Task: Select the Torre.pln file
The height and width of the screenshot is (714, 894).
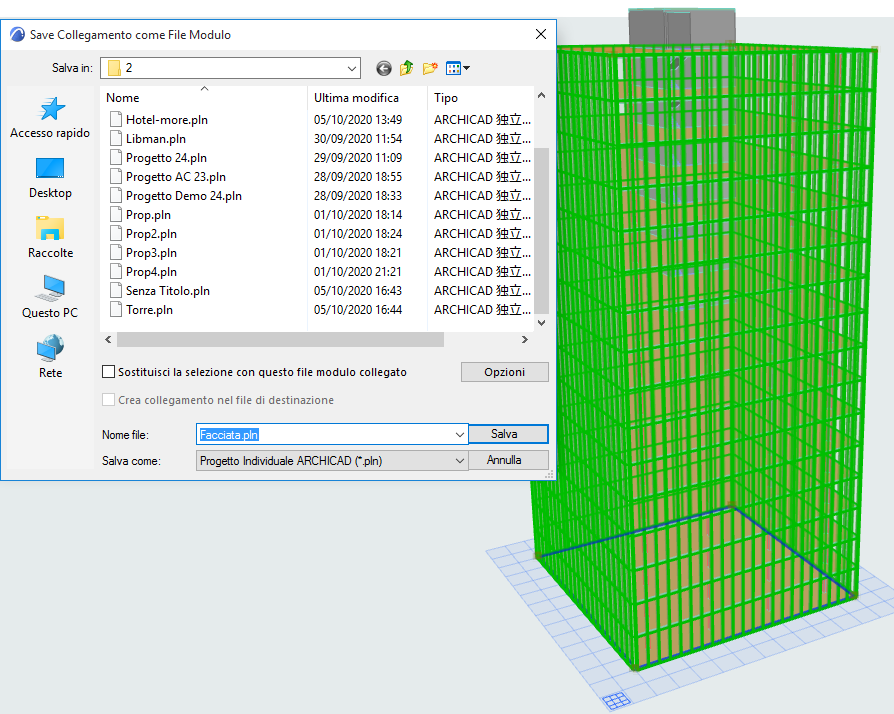Action: coord(149,310)
